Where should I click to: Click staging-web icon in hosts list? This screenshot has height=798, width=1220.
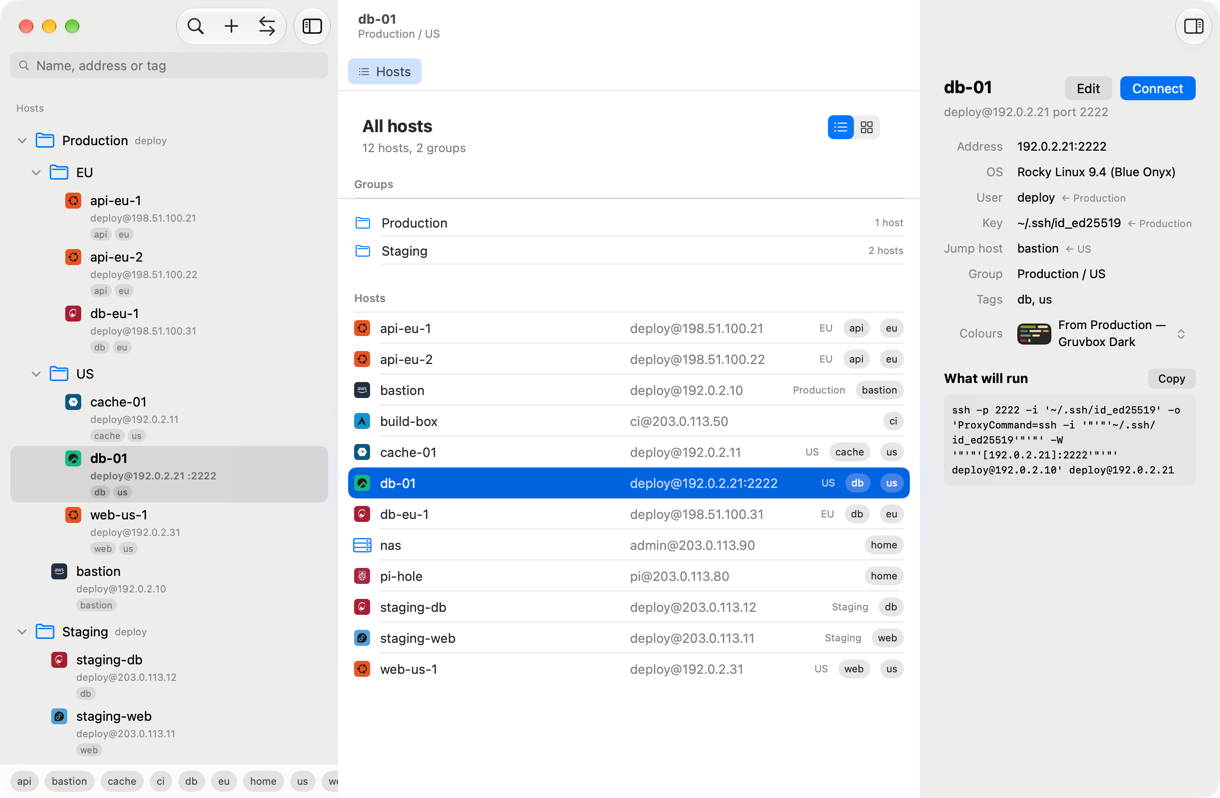pyautogui.click(x=362, y=639)
